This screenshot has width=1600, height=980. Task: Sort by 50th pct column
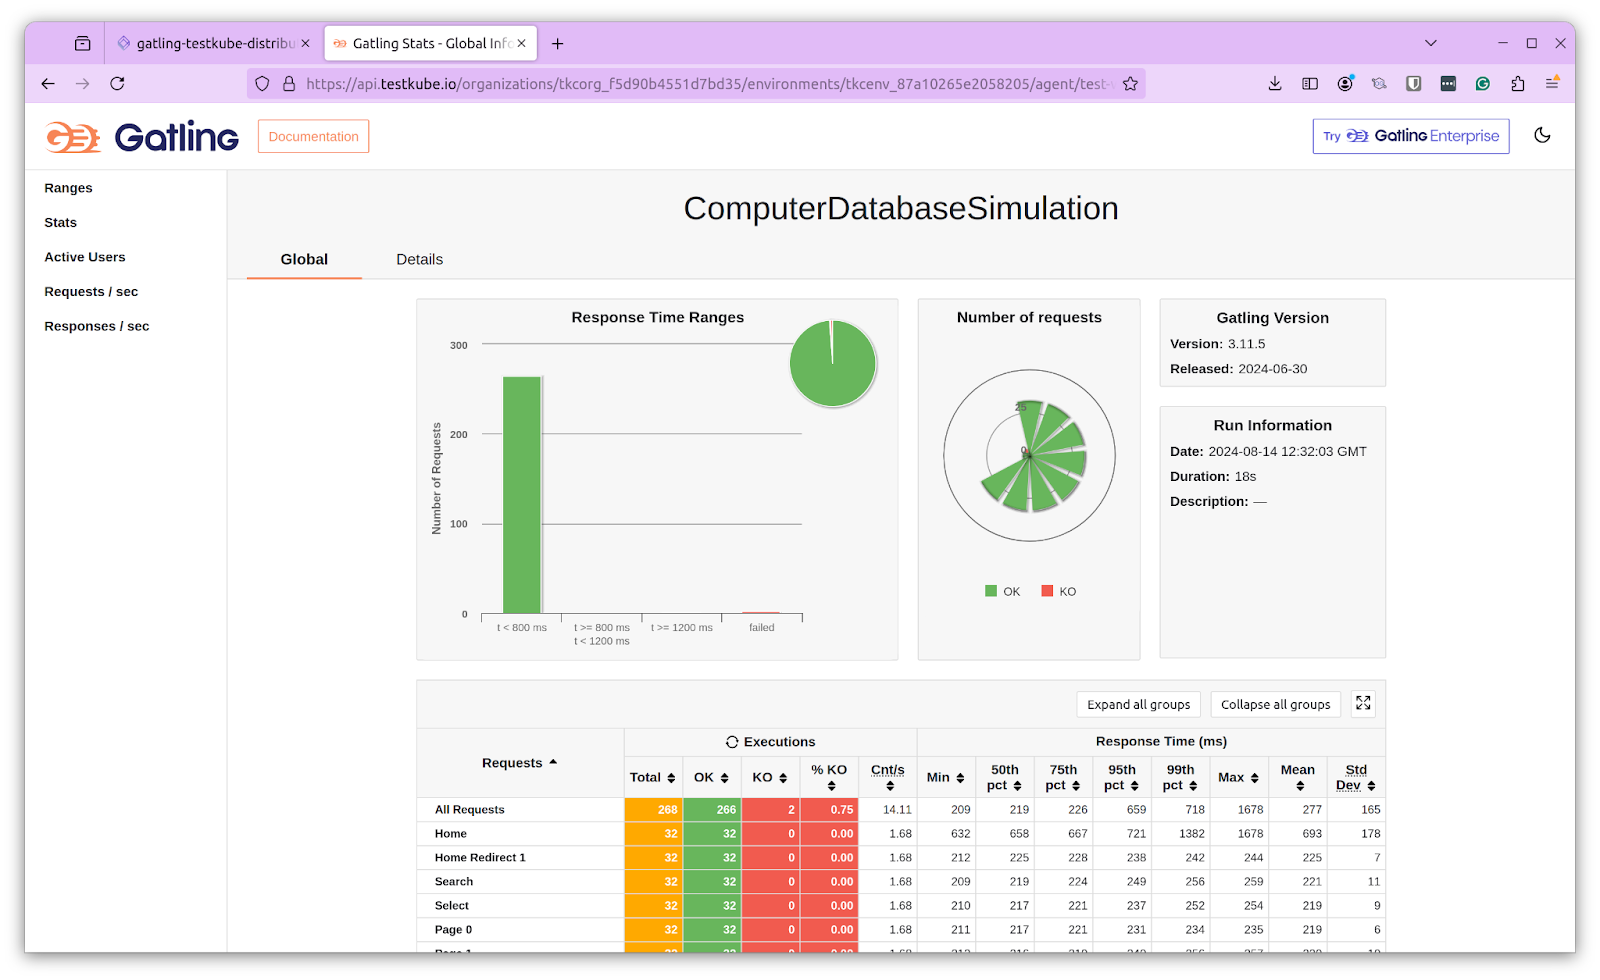click(x=1005, y=777)
